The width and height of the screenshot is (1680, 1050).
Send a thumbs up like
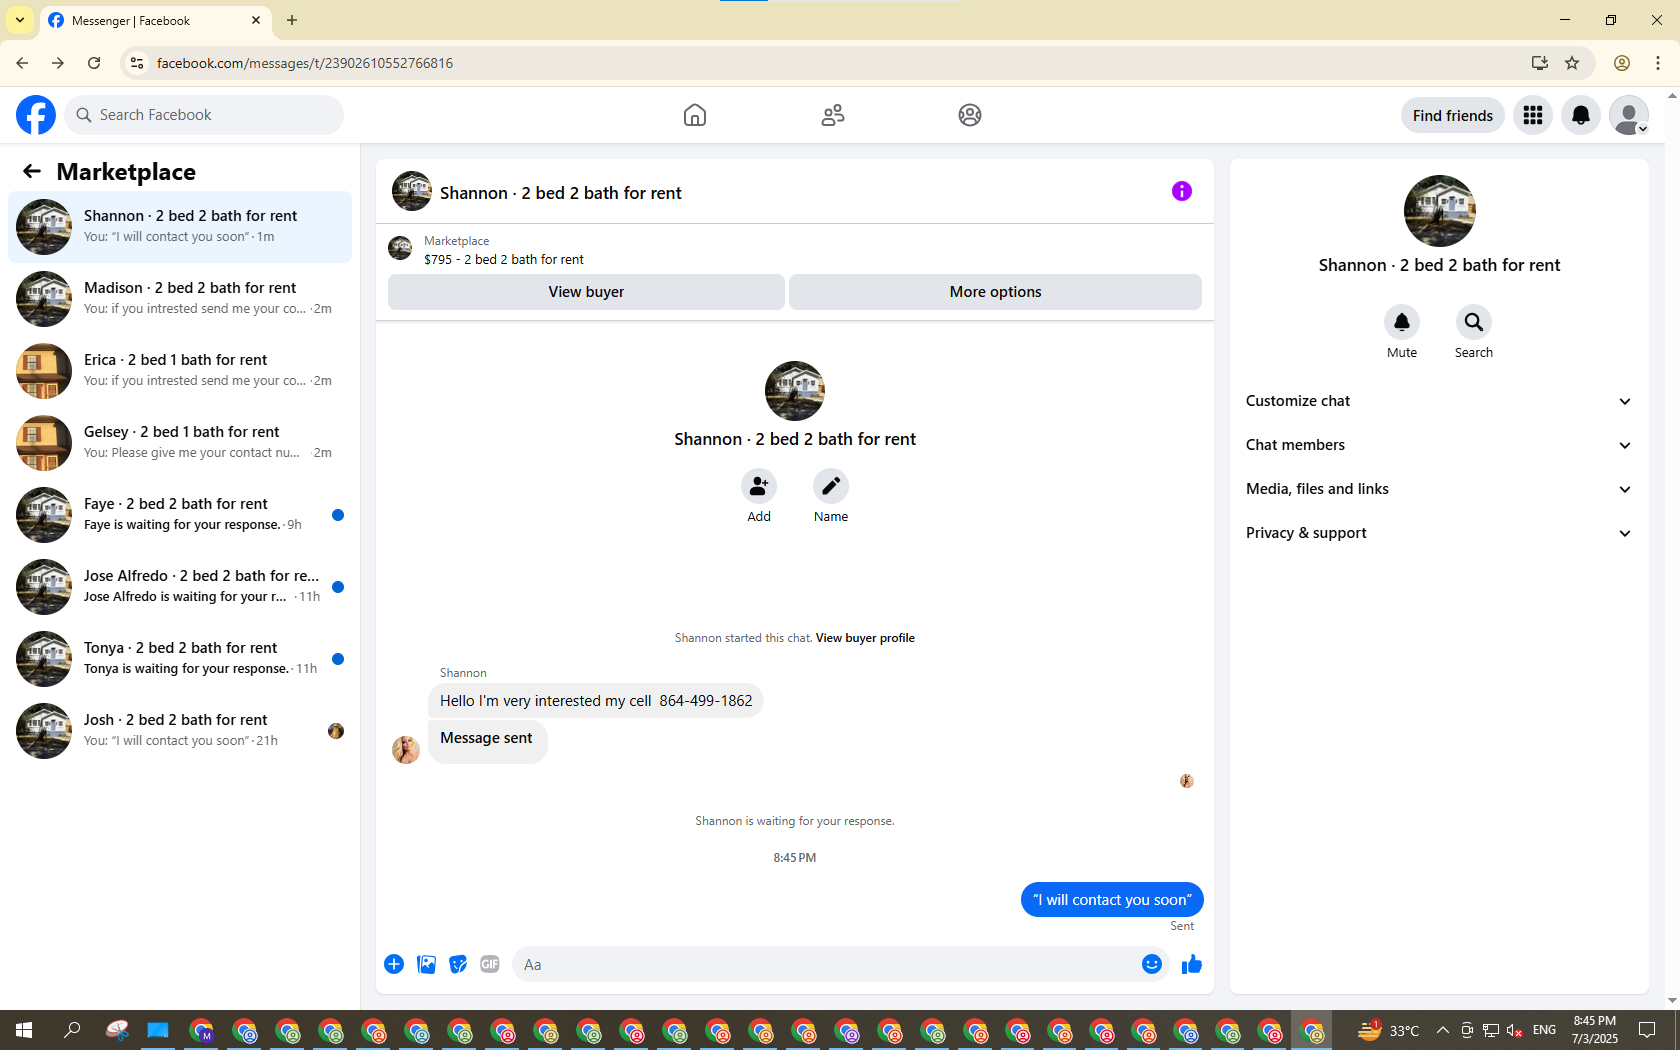1192,964
